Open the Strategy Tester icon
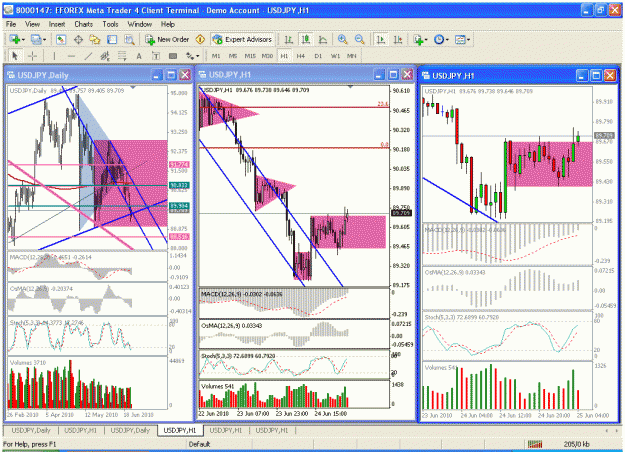The image size is (625, 452). click(129, 39)
